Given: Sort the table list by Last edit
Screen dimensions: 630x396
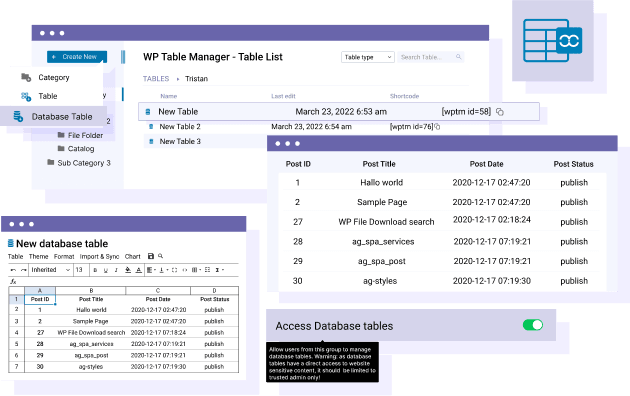Looking at the screenshot, I should tap(283, 96).
